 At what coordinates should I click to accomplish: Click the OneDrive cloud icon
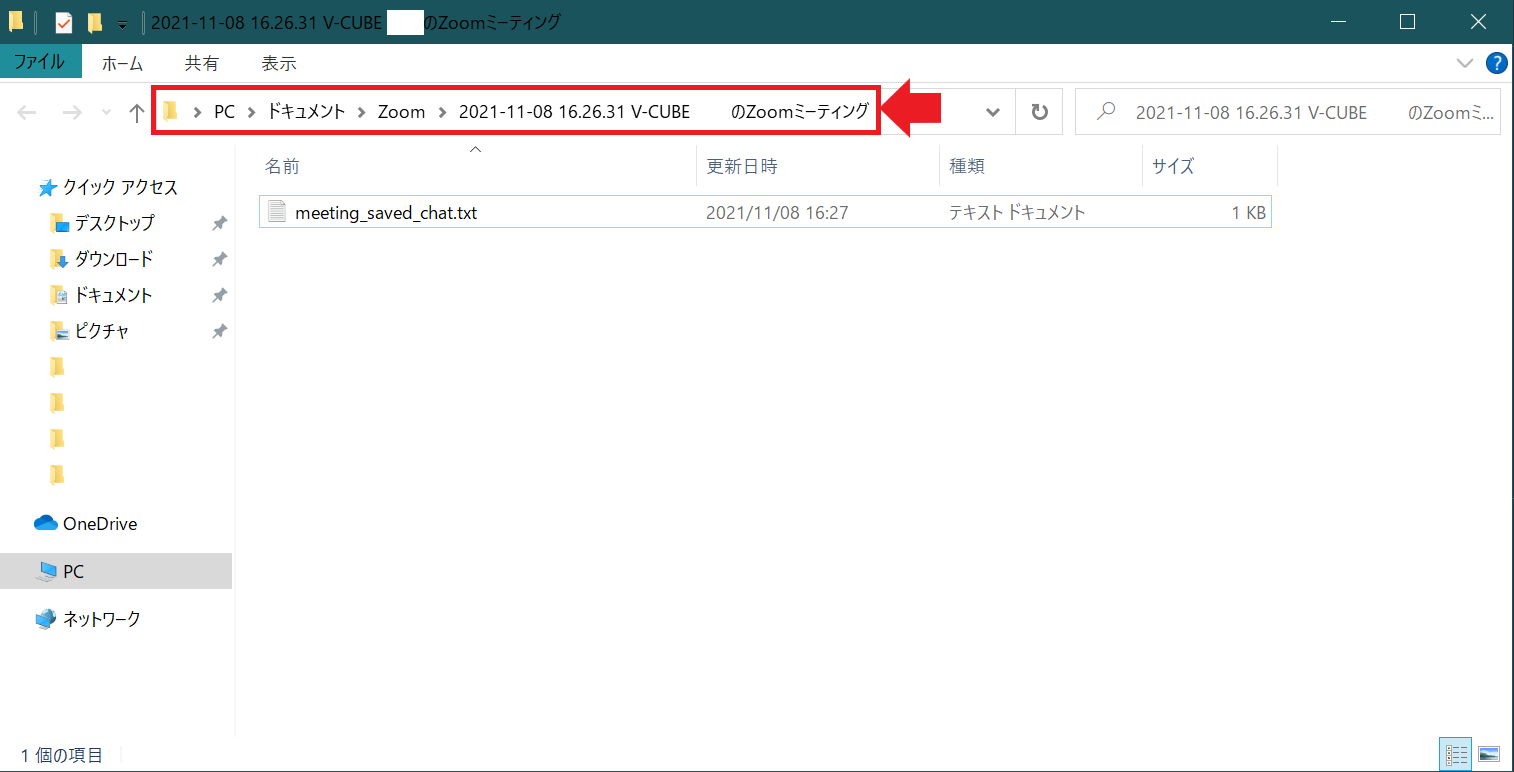(x=46, y=523)
